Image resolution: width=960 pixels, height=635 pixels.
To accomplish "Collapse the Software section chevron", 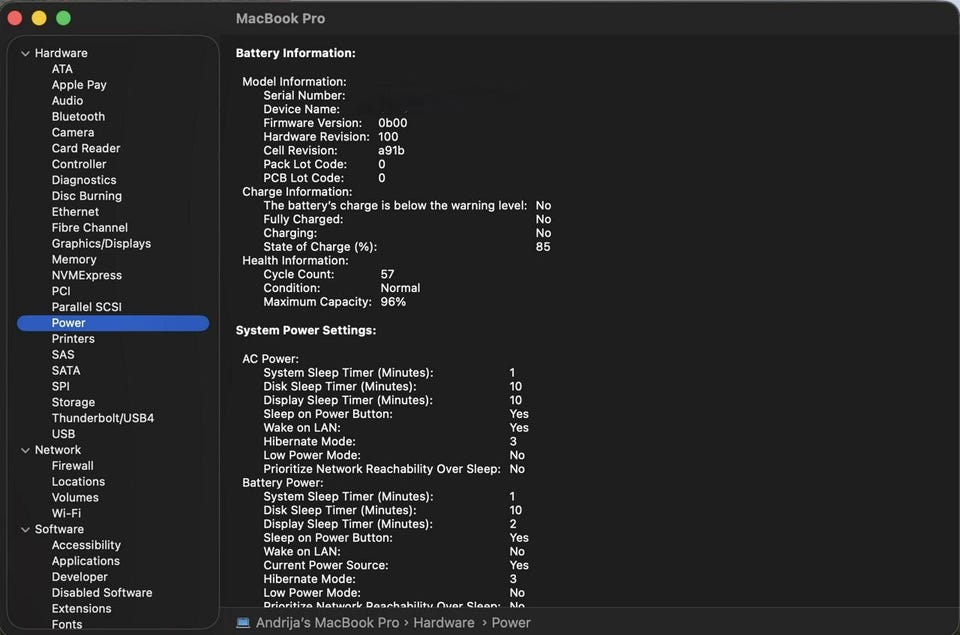I will [x=25, y=529].
